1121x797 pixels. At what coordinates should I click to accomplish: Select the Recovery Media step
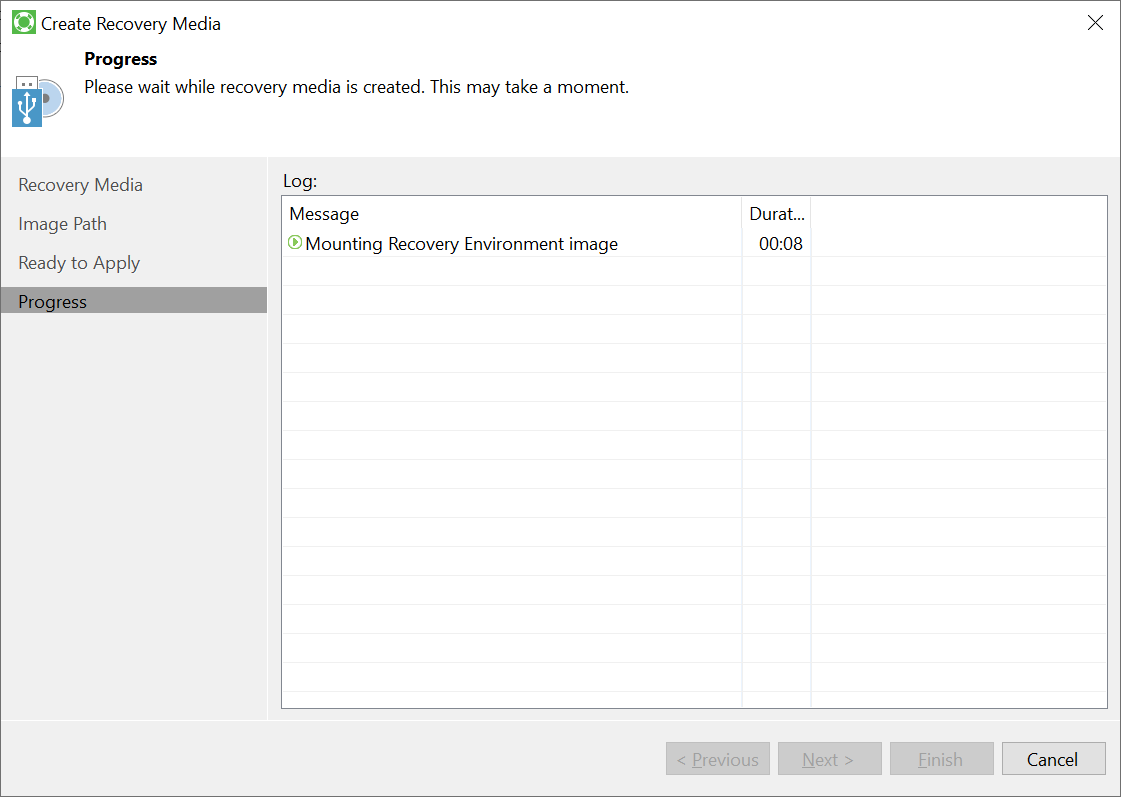pos(80,185)
